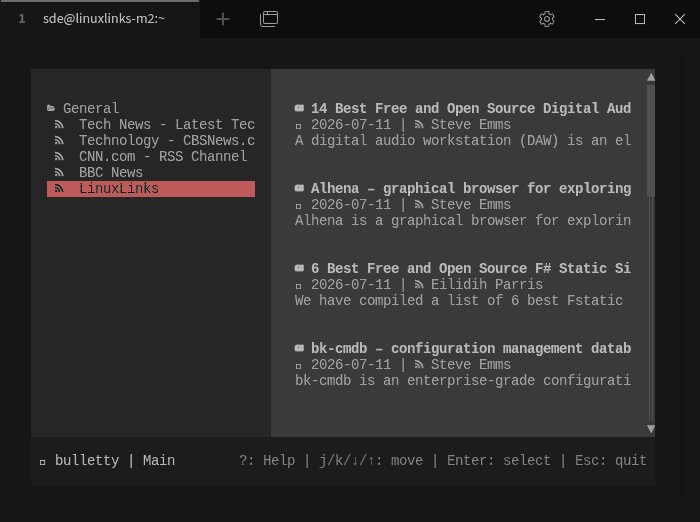700x522 pixels.
Task: Open article Alhena – graphical browser for exploring
Action: pyautogui.click(x=471, y=188)
